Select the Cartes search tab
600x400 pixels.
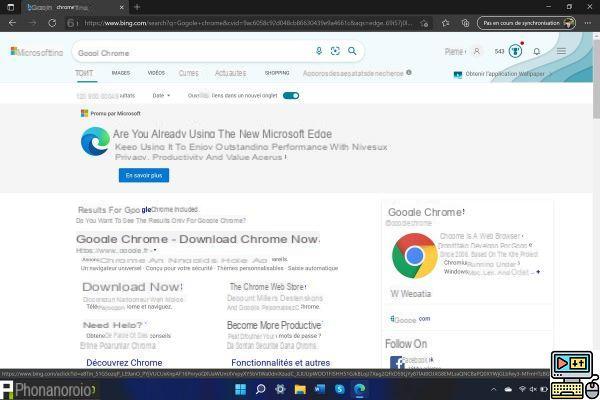(x=189, y=73)
